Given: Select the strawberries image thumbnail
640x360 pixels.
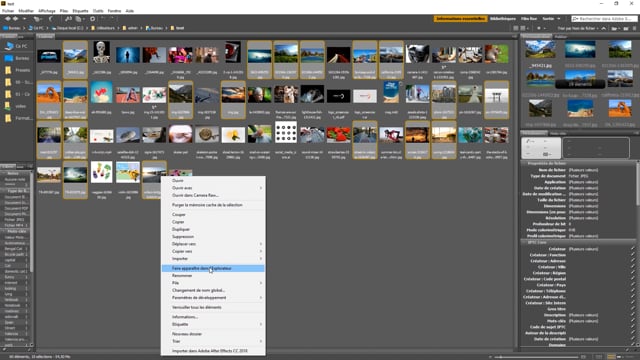Looking at the screenshot, I should point(338,135).
